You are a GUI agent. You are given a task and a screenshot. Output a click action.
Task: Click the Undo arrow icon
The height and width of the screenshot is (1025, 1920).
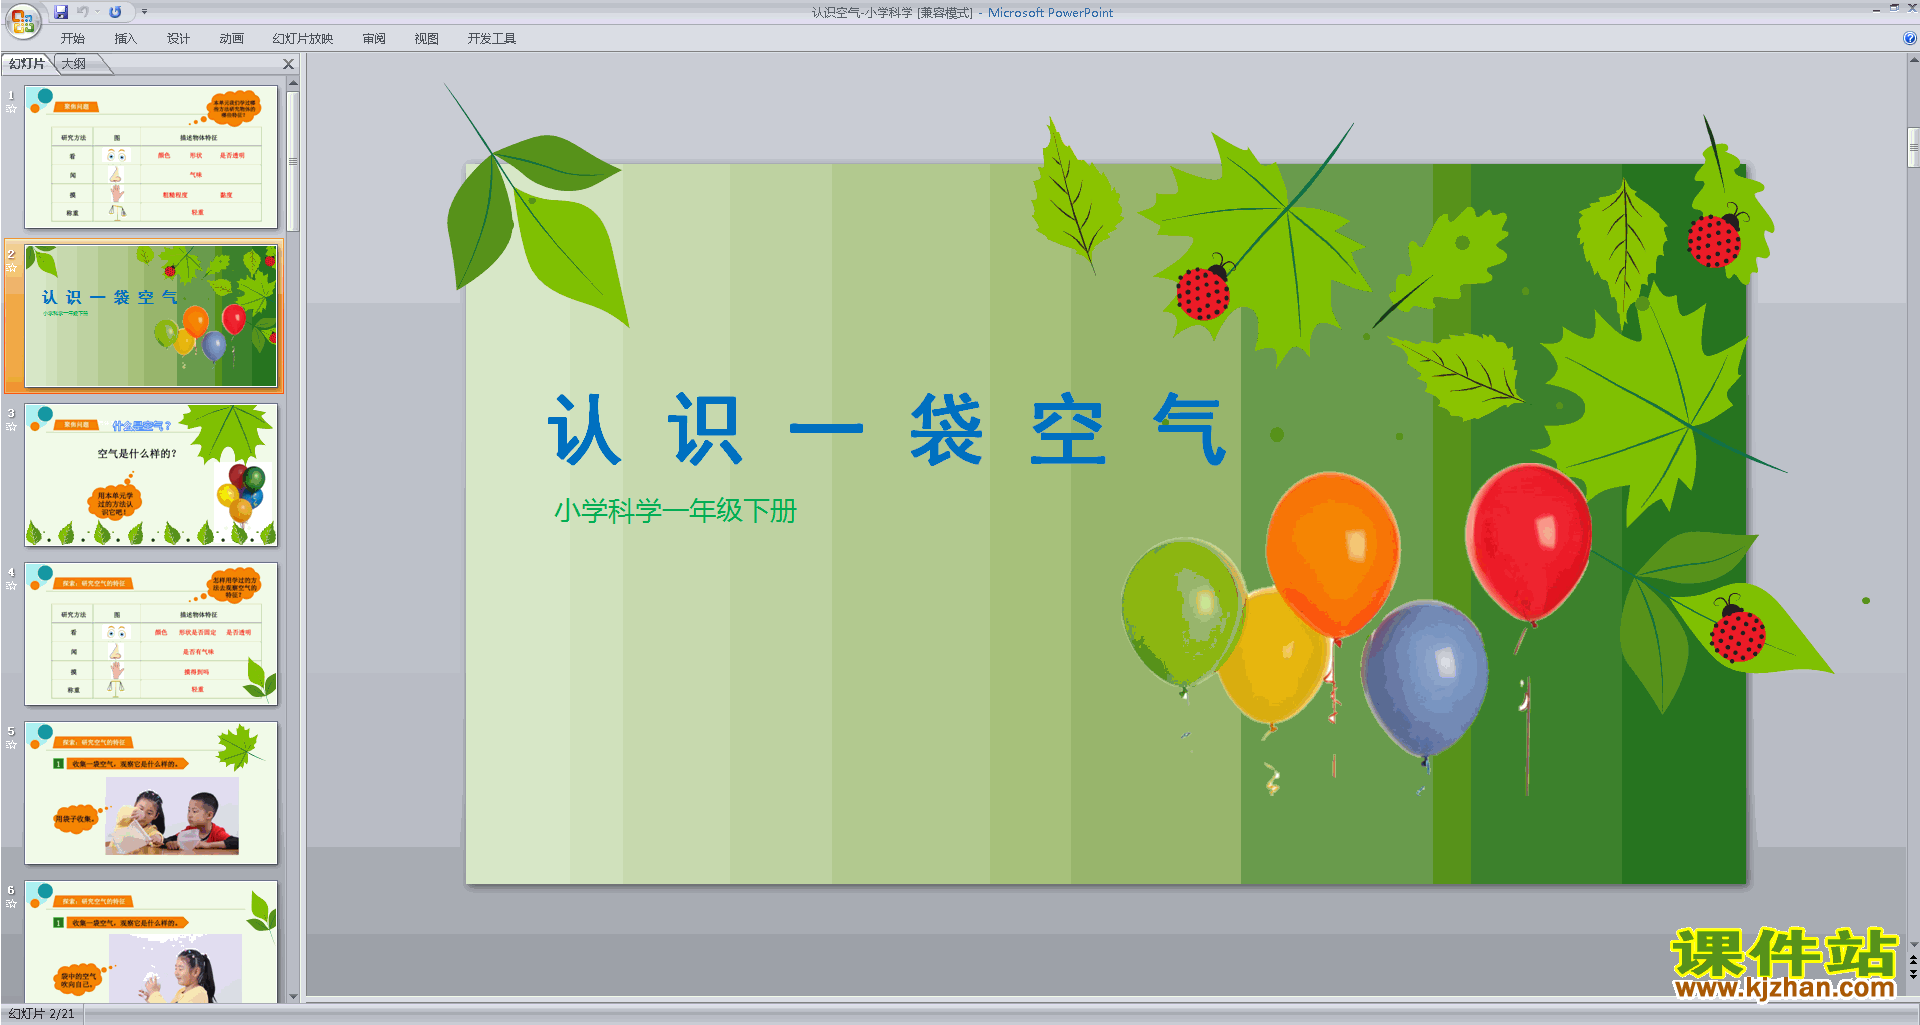click(x=82, y=12)
